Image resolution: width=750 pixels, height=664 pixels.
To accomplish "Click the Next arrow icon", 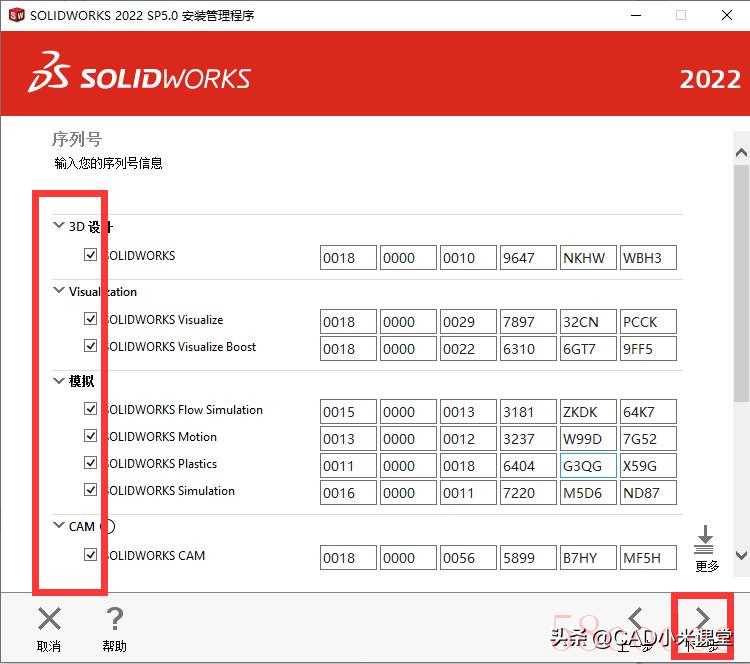I will 703,619.
